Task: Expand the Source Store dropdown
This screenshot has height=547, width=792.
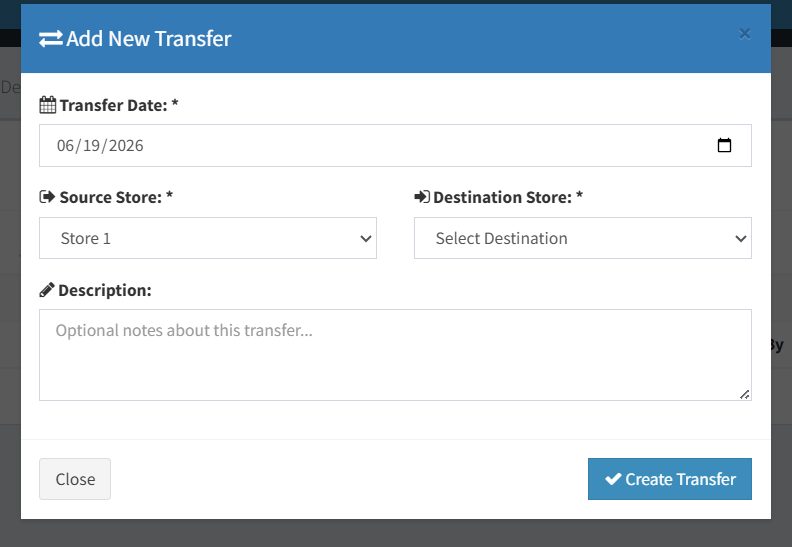Action: tap(208, 238)
